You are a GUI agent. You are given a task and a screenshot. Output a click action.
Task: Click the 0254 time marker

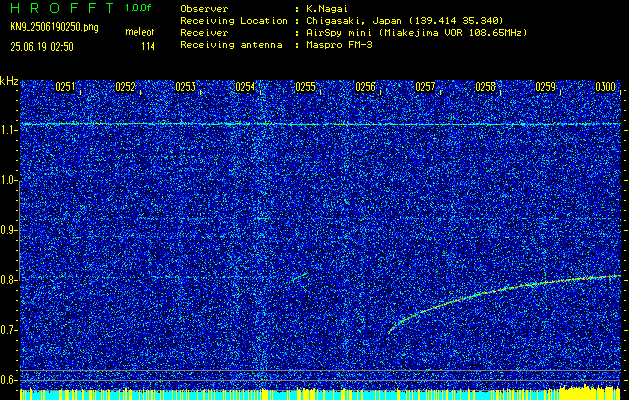tap(245, 87)
